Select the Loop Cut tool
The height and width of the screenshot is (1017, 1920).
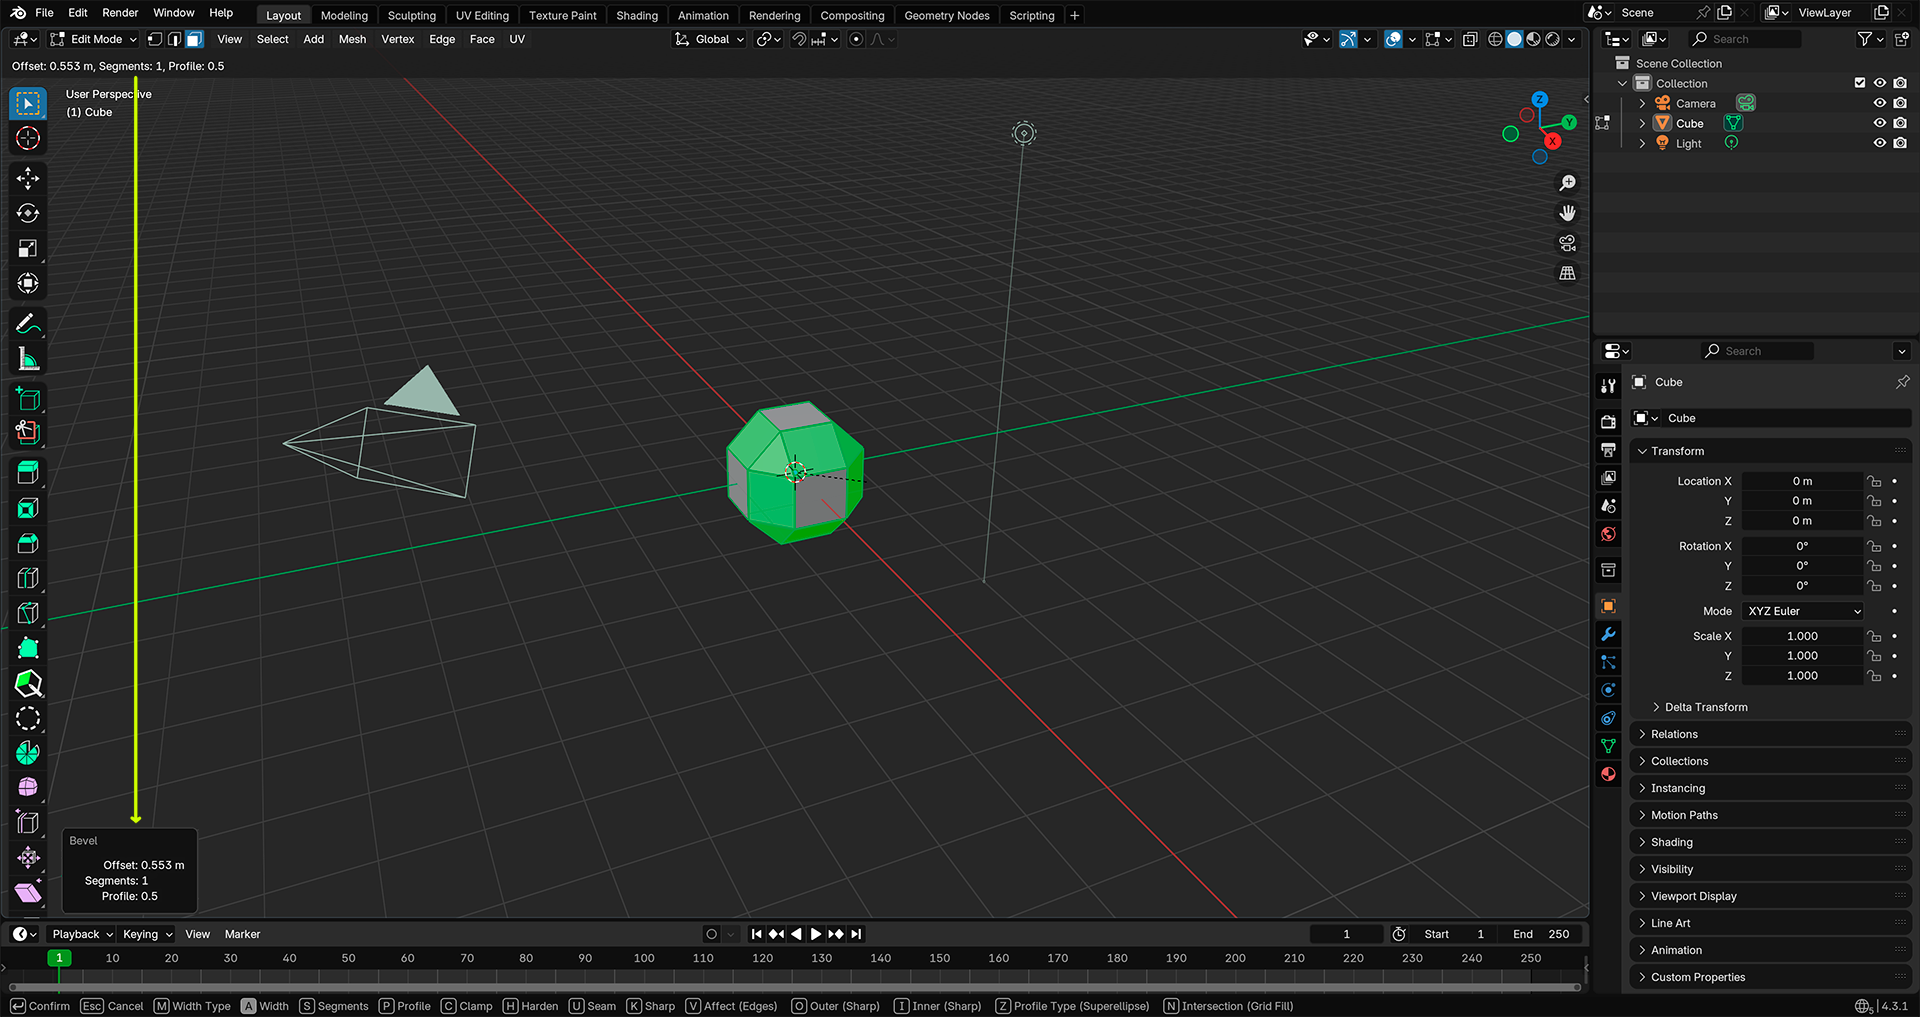click(x=28, y=579)
